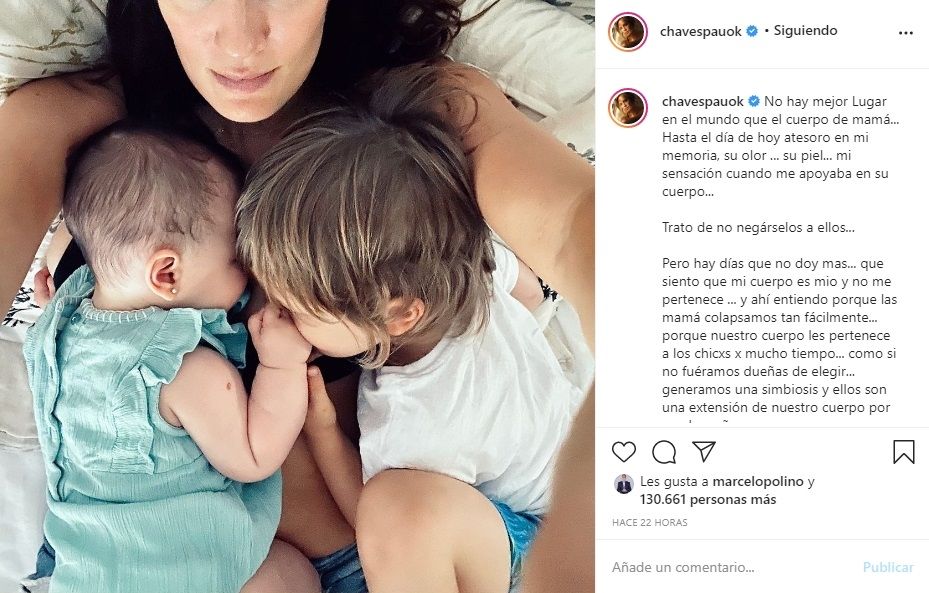Open the header chavespauok username link

701,31
